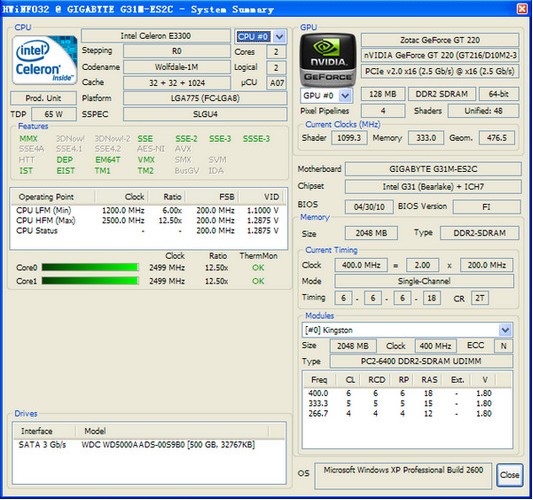The height and width of the screenshot is (500, 533).
Task: Click the BIOS date 04/30/10 field
Action: coord(369,207)
